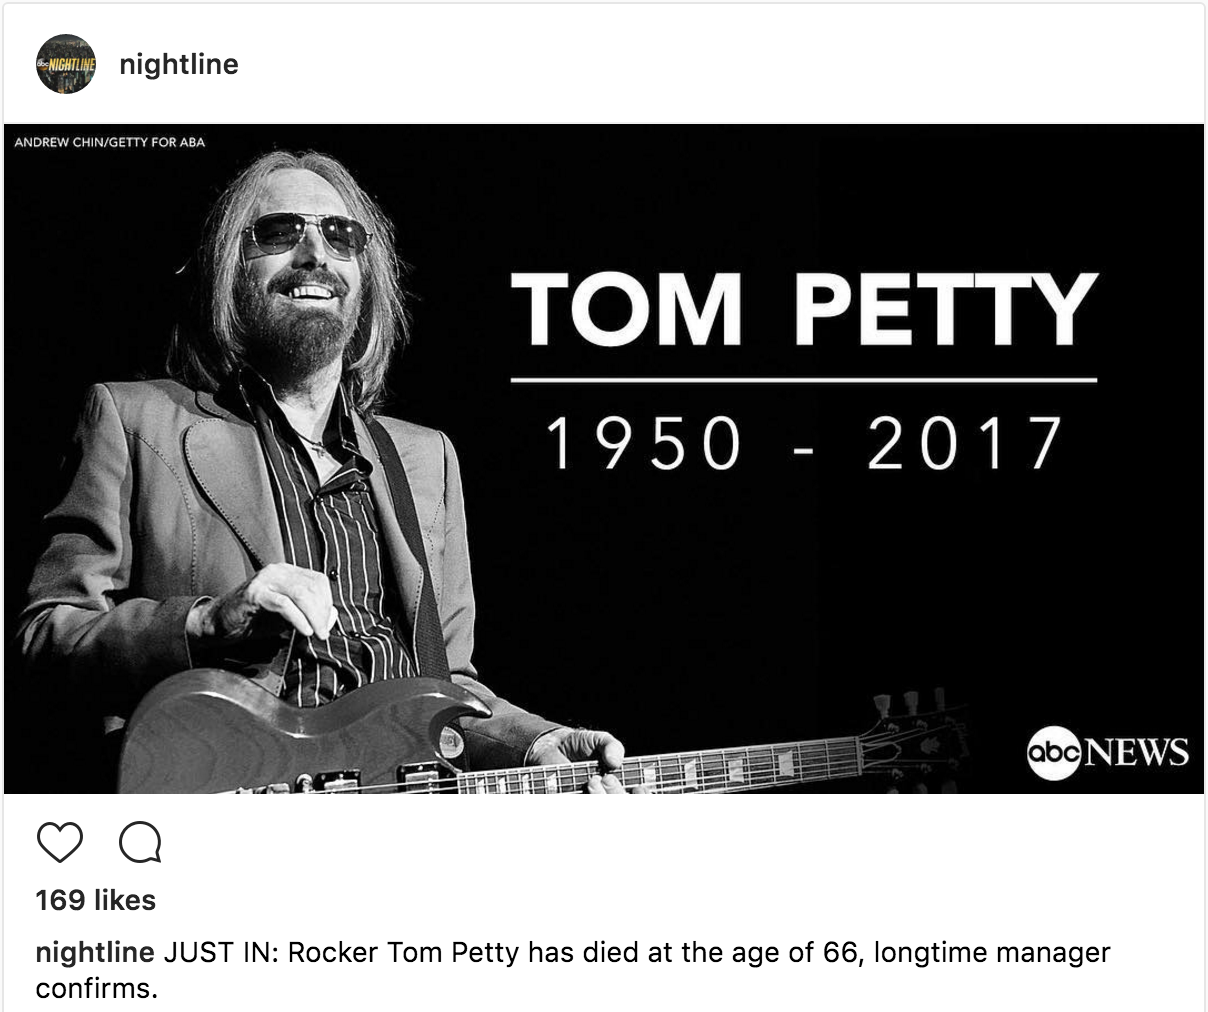1208x1012 pixels.
Task: Click the Nightline circular logo thumbnail
Action: (x=66, y=64)
